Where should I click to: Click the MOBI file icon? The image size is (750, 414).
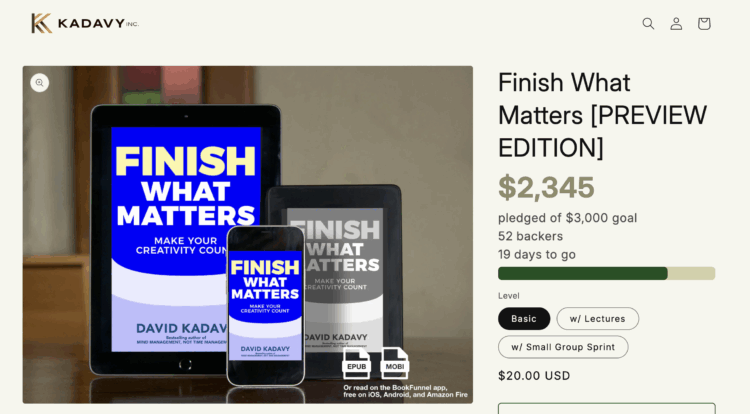pos(395,363)
